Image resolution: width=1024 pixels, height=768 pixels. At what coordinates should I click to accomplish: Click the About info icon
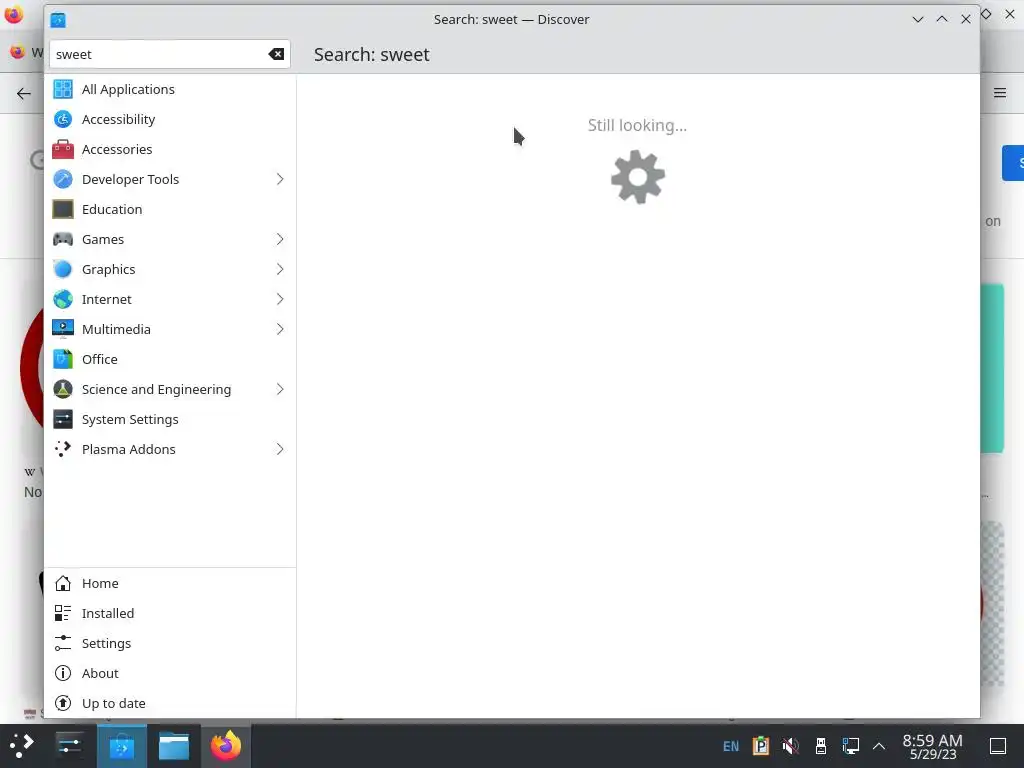(x=63, y=674)
